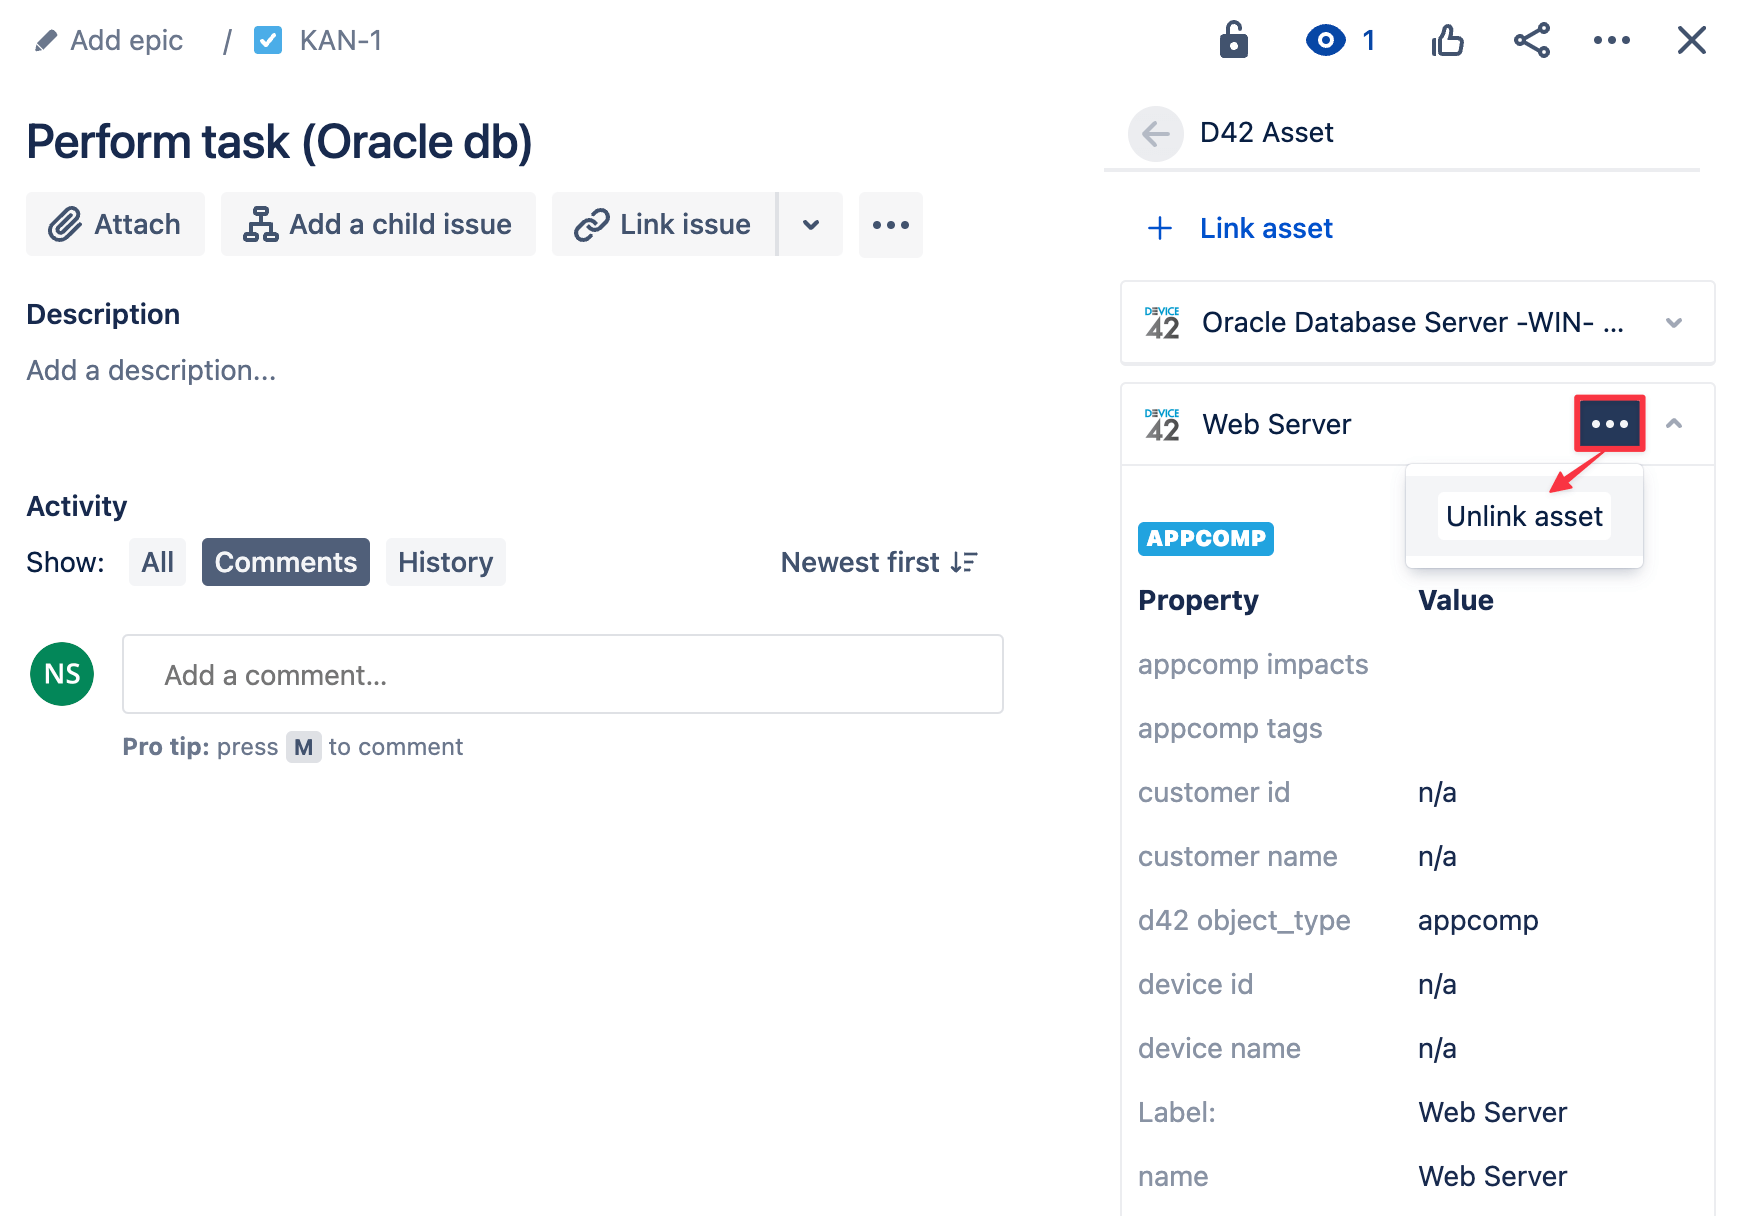Toggle Newest first comment ordering

(879, 562)
